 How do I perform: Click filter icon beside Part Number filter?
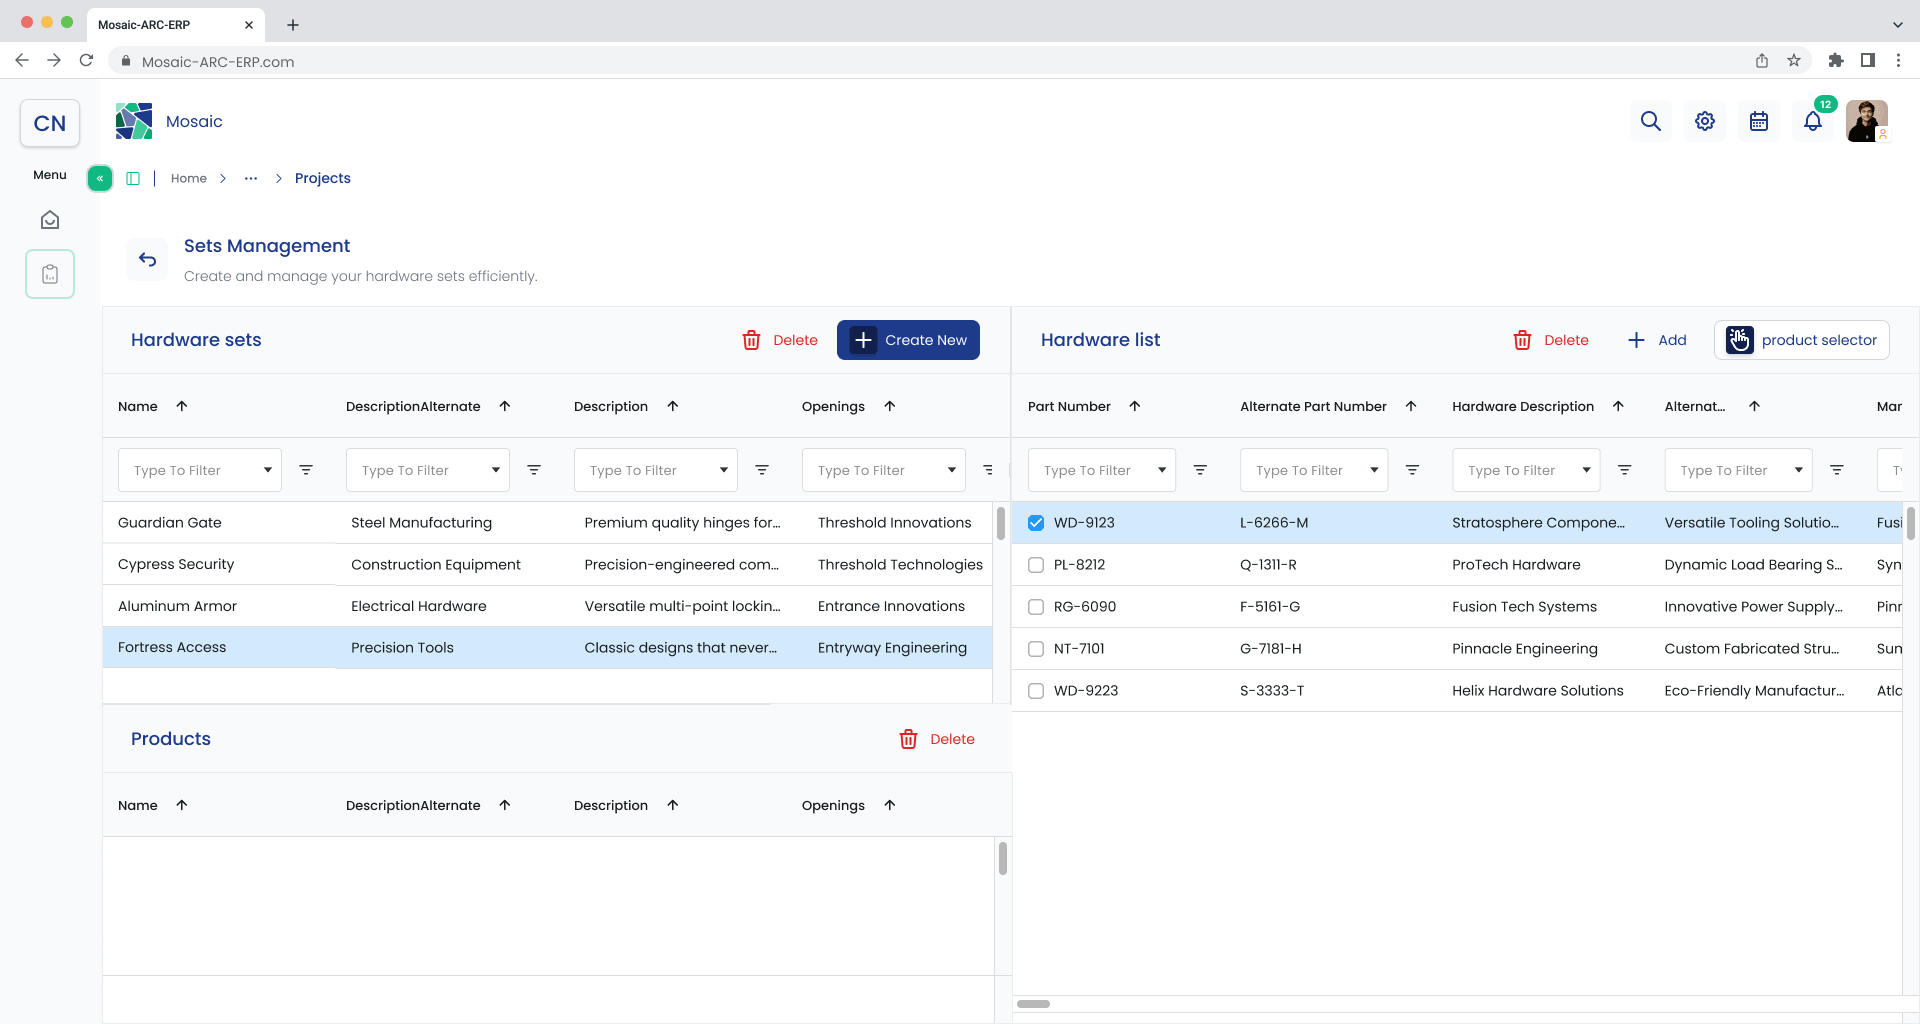pyautogui.click(x=1200, y=470)
